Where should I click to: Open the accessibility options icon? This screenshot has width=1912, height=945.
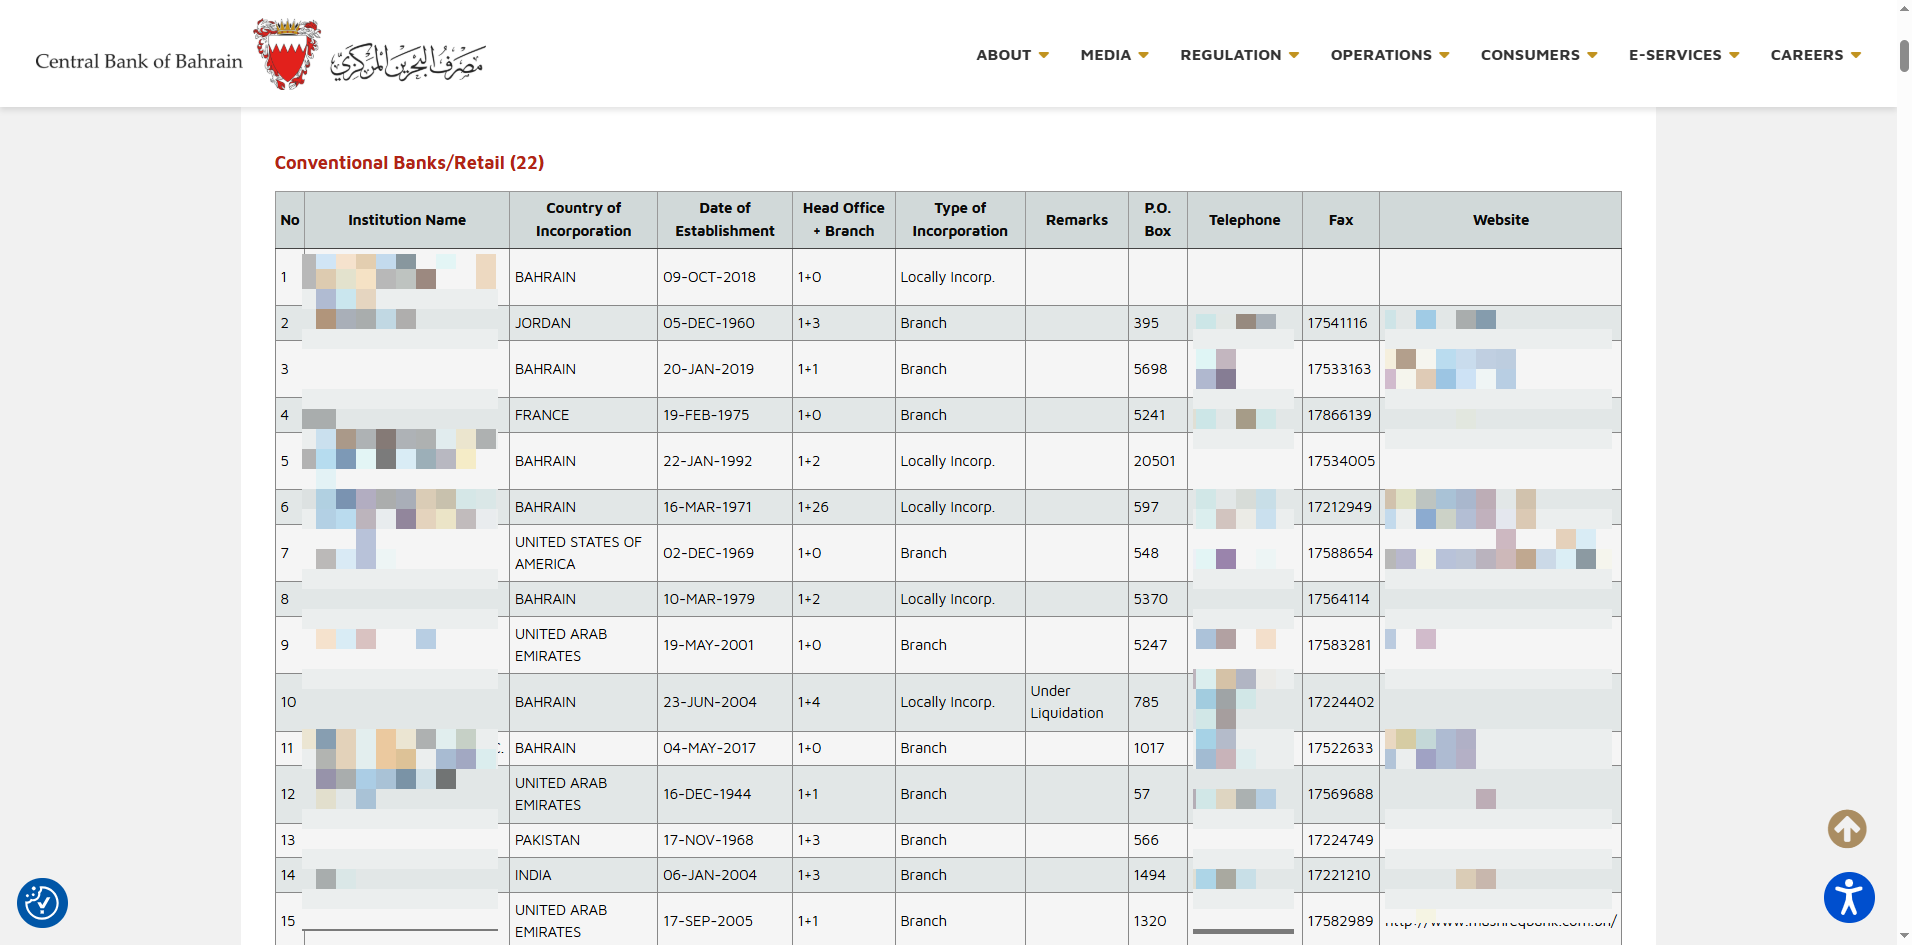[1848, 897]
